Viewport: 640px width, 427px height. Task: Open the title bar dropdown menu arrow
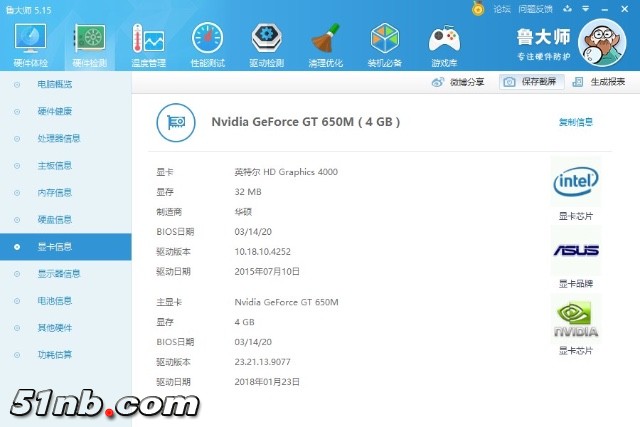tap(586, 9)
